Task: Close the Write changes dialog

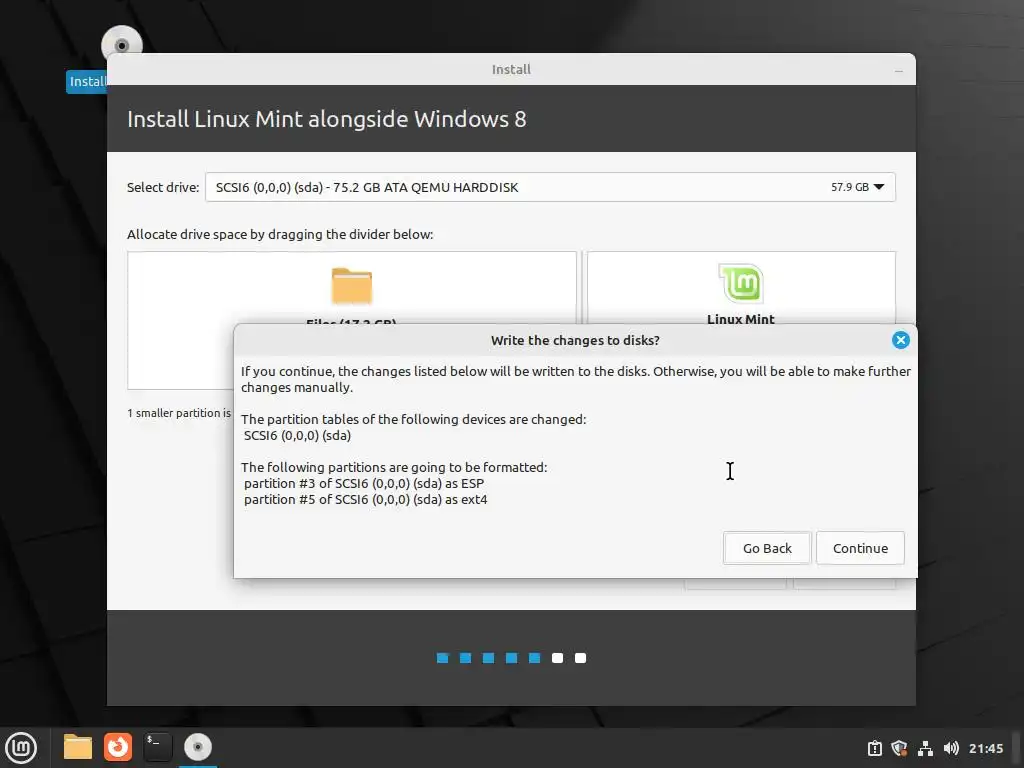Action: pos(901,340)
